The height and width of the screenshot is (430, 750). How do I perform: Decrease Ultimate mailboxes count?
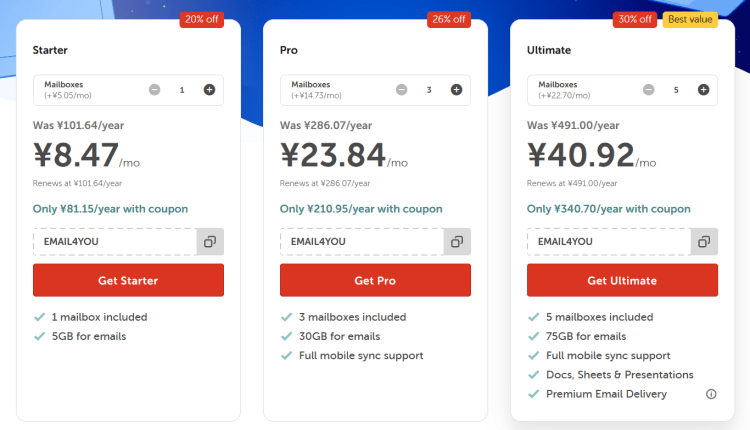pos(649,89)
